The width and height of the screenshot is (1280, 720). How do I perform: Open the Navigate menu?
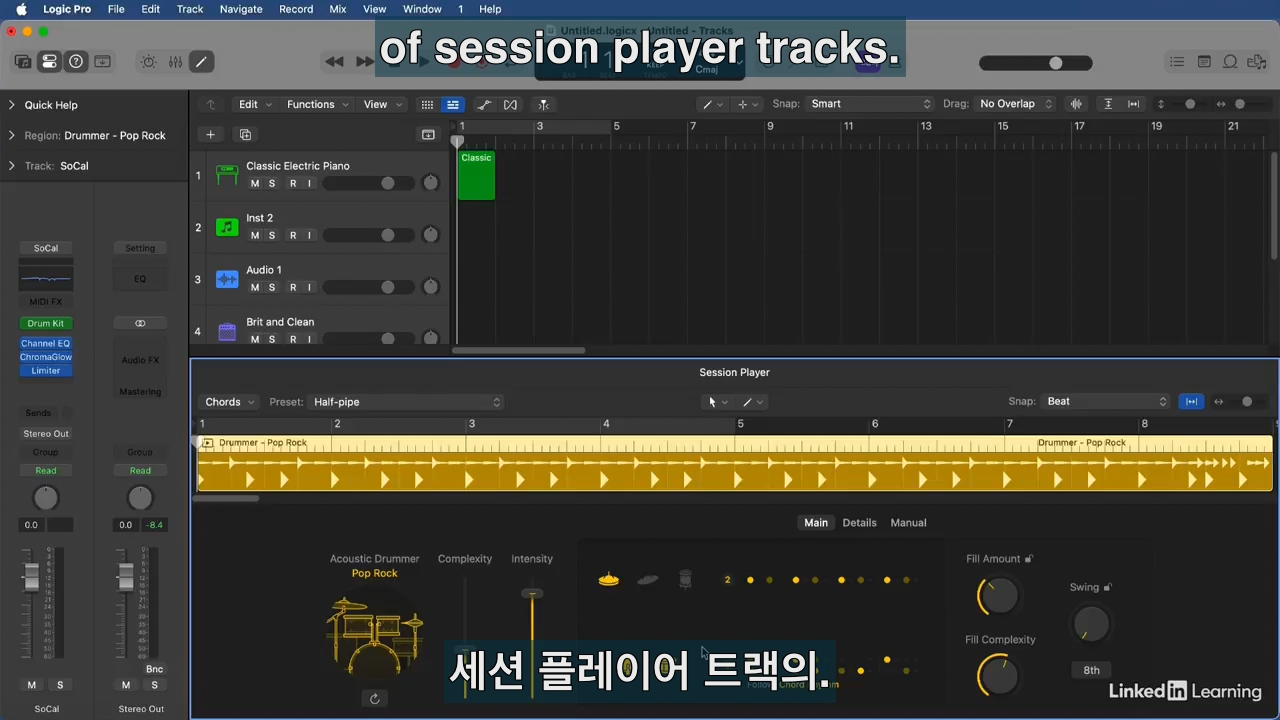241,9
